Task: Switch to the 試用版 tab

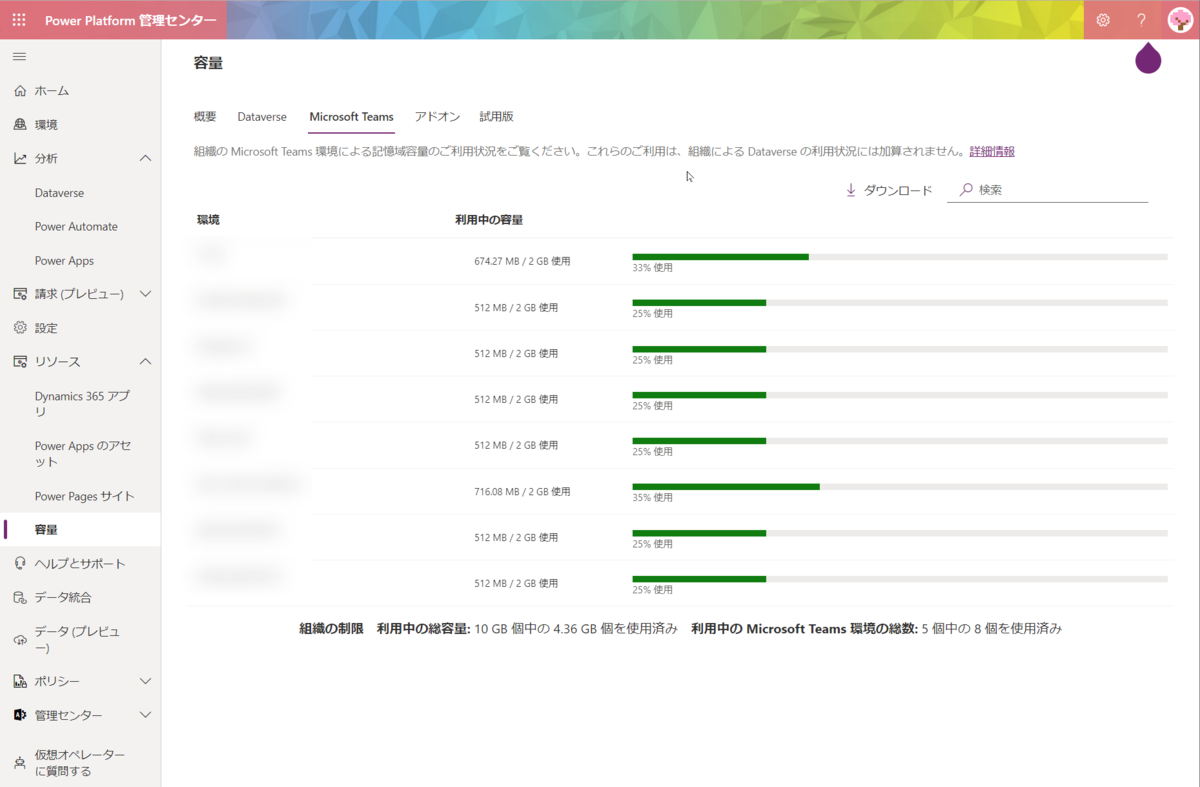Action: pos(496,117)
